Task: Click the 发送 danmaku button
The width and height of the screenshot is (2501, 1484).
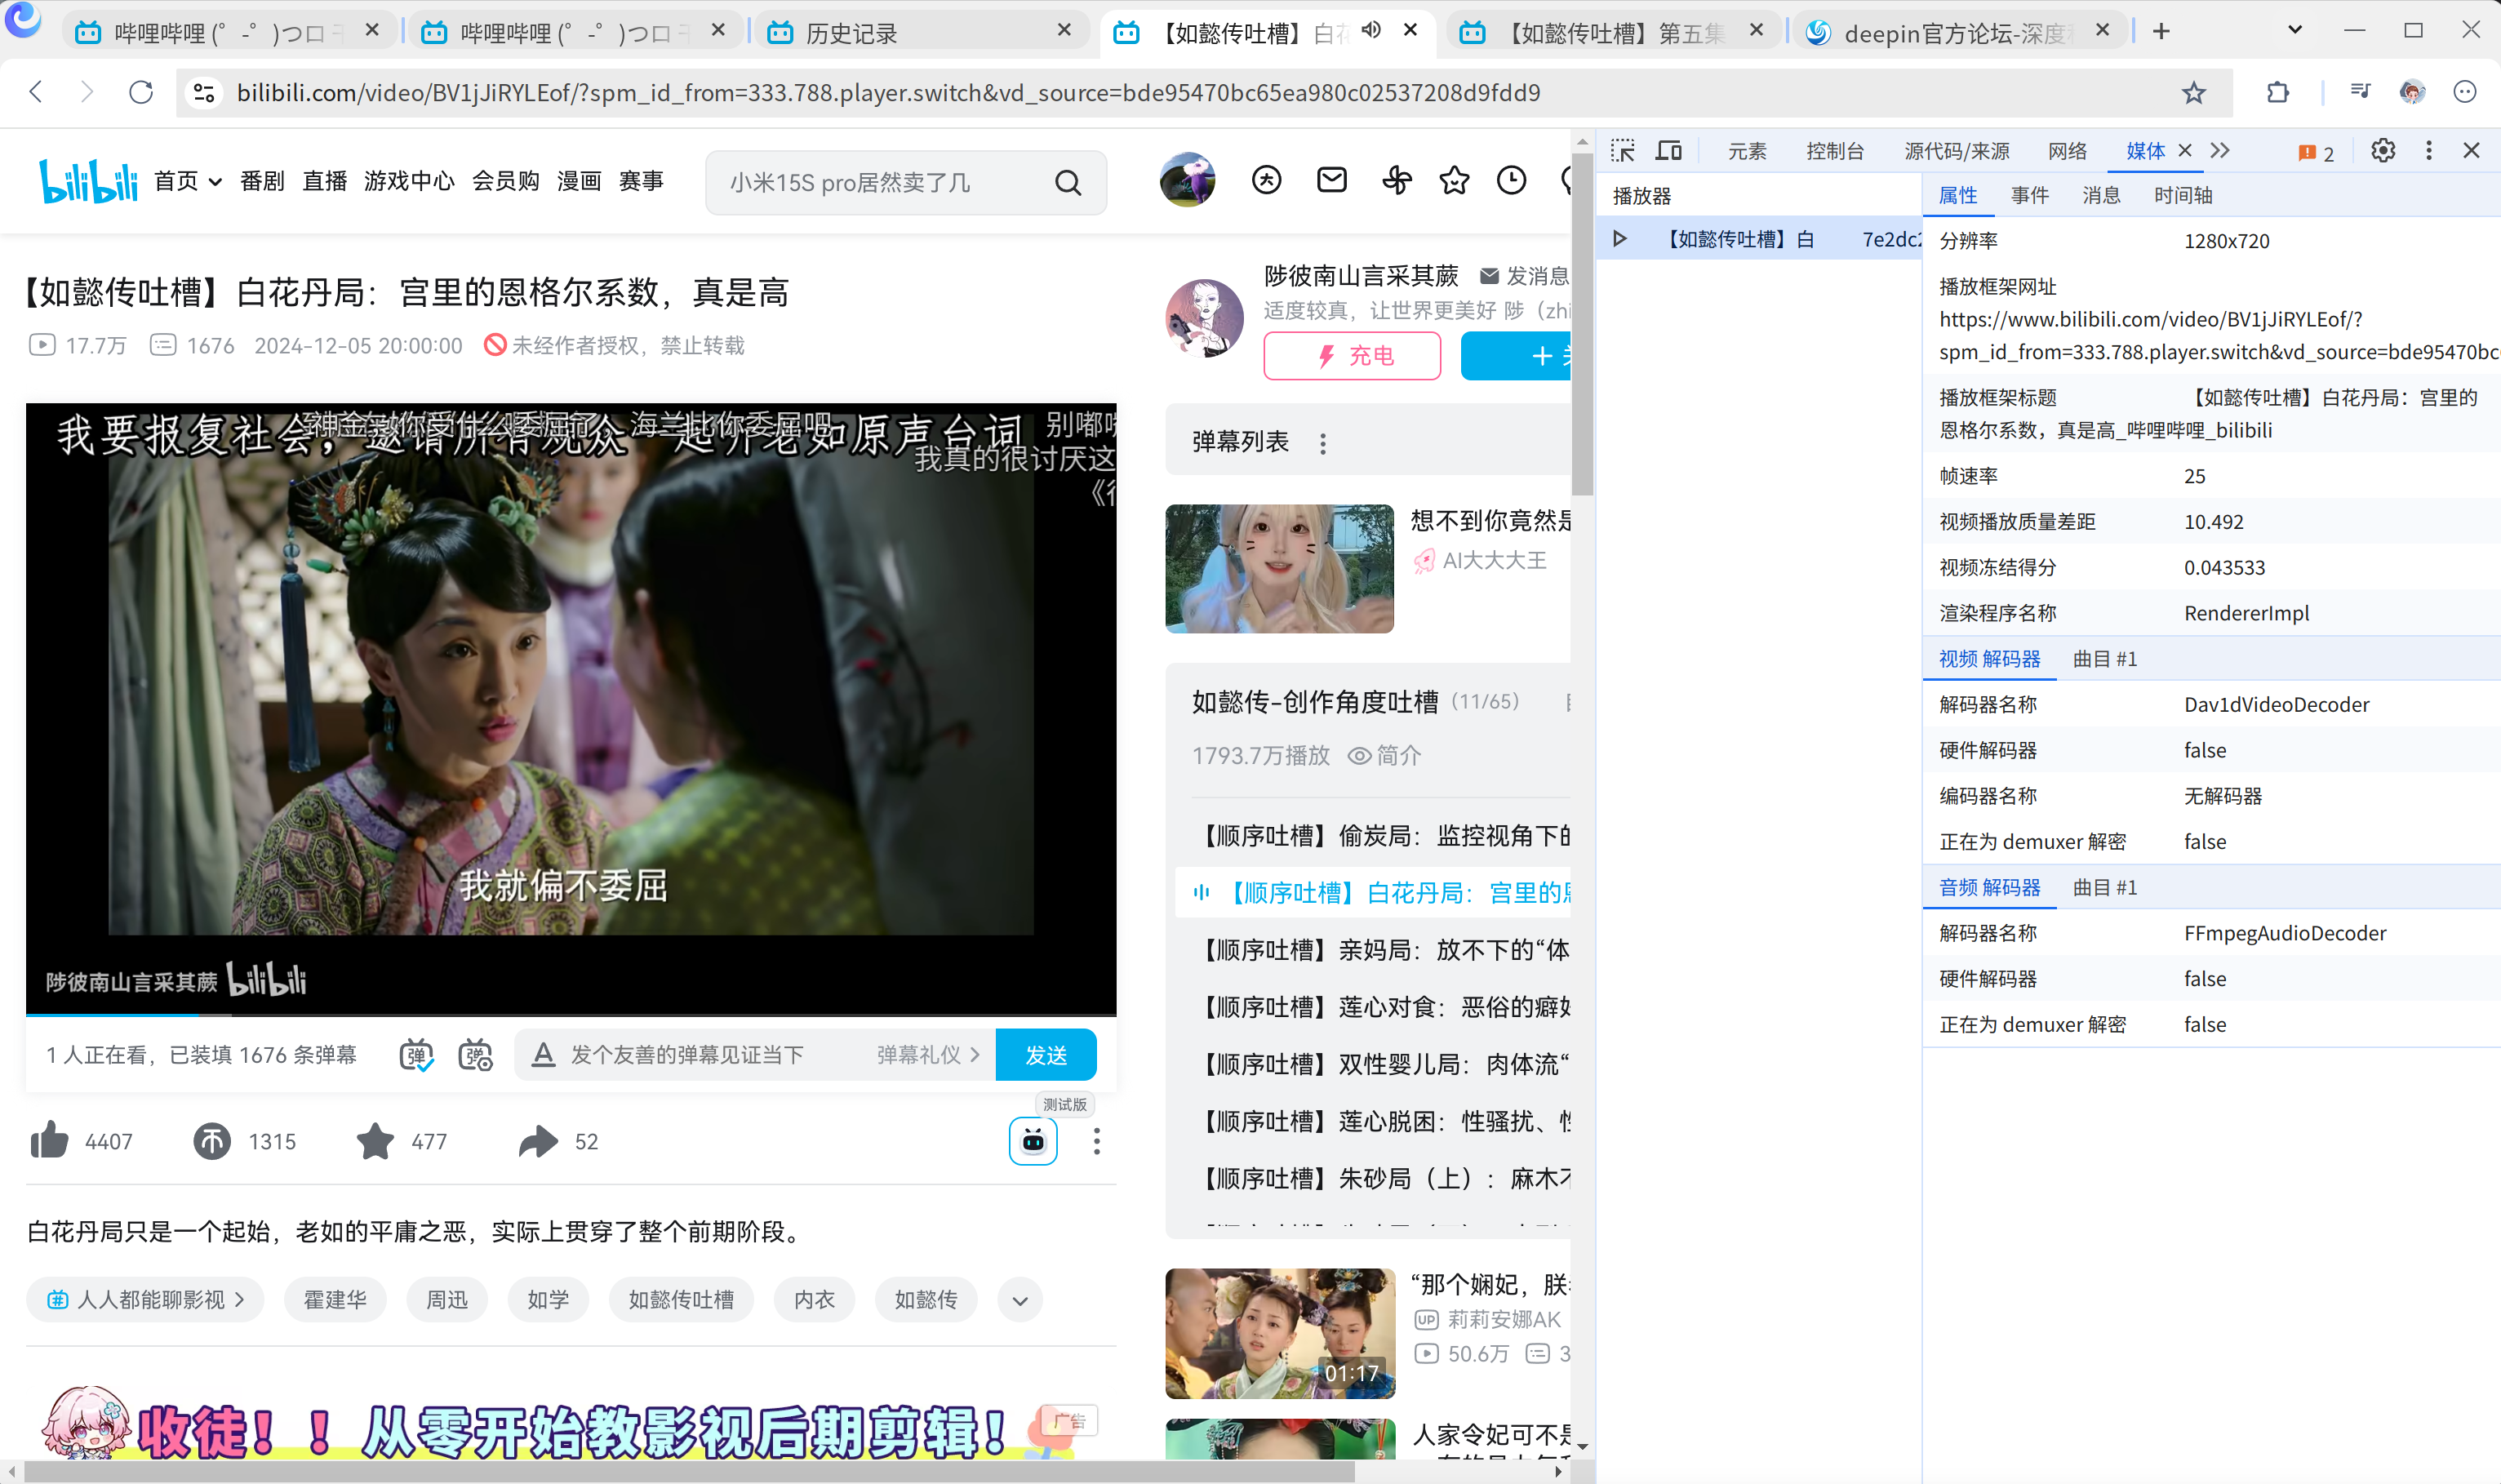Action: click(1046, 1055)
